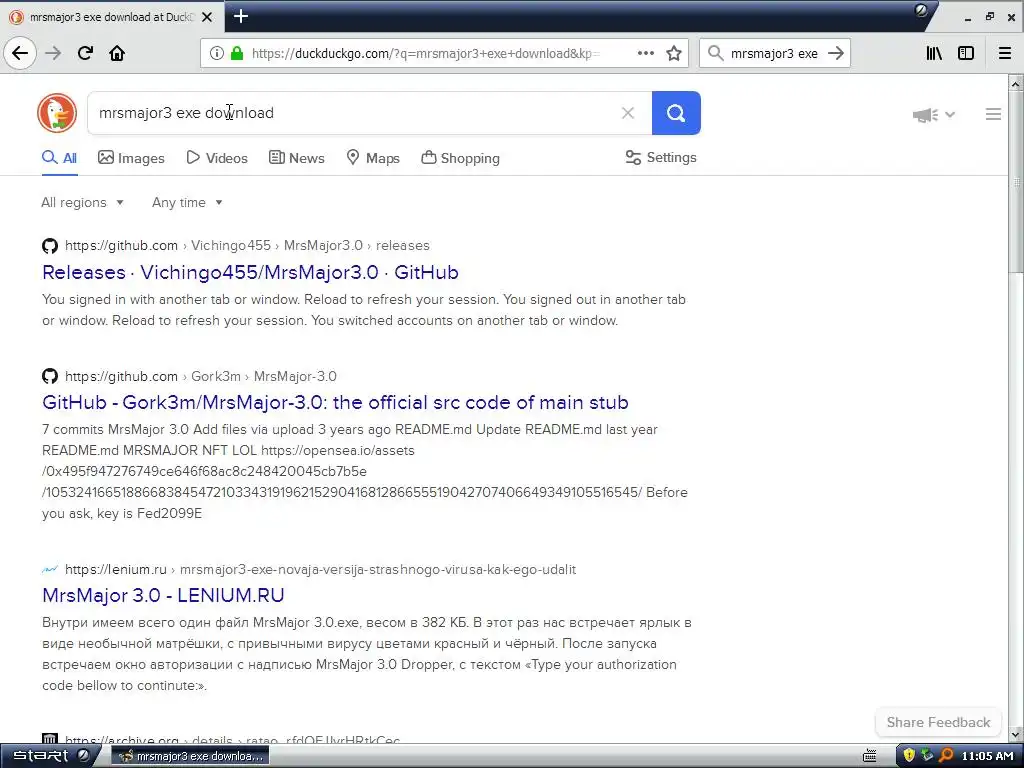
Task: Bookmark this page with the star
Action: [674, 54]
